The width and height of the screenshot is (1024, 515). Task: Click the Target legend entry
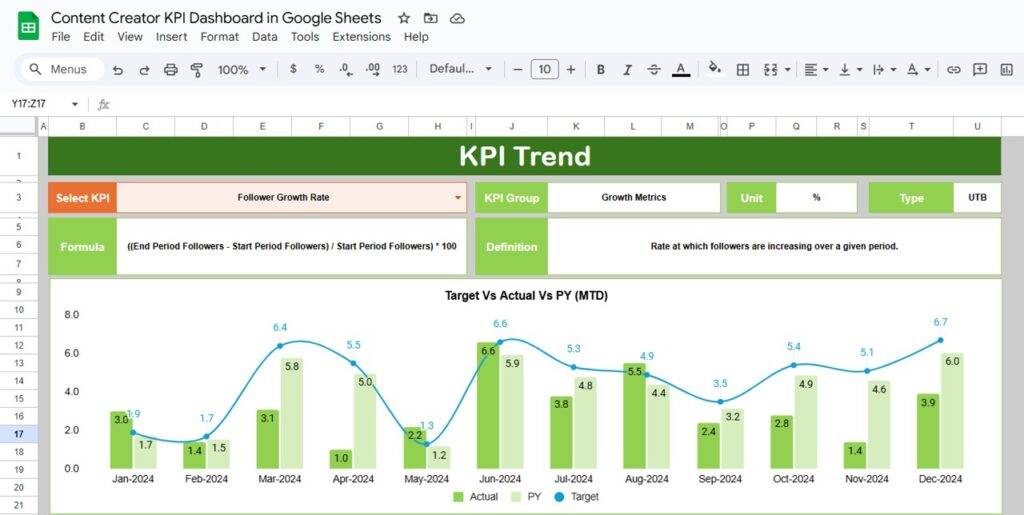[576, 497]
